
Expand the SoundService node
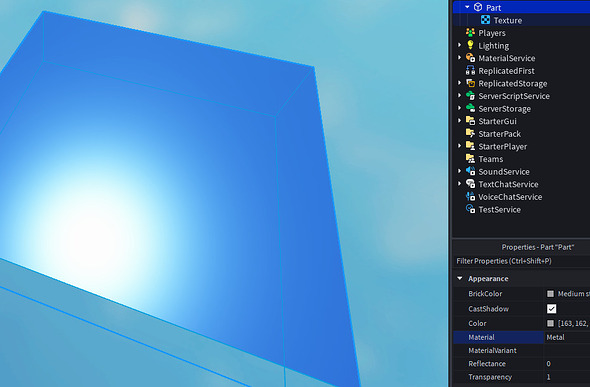click(459, 171)
